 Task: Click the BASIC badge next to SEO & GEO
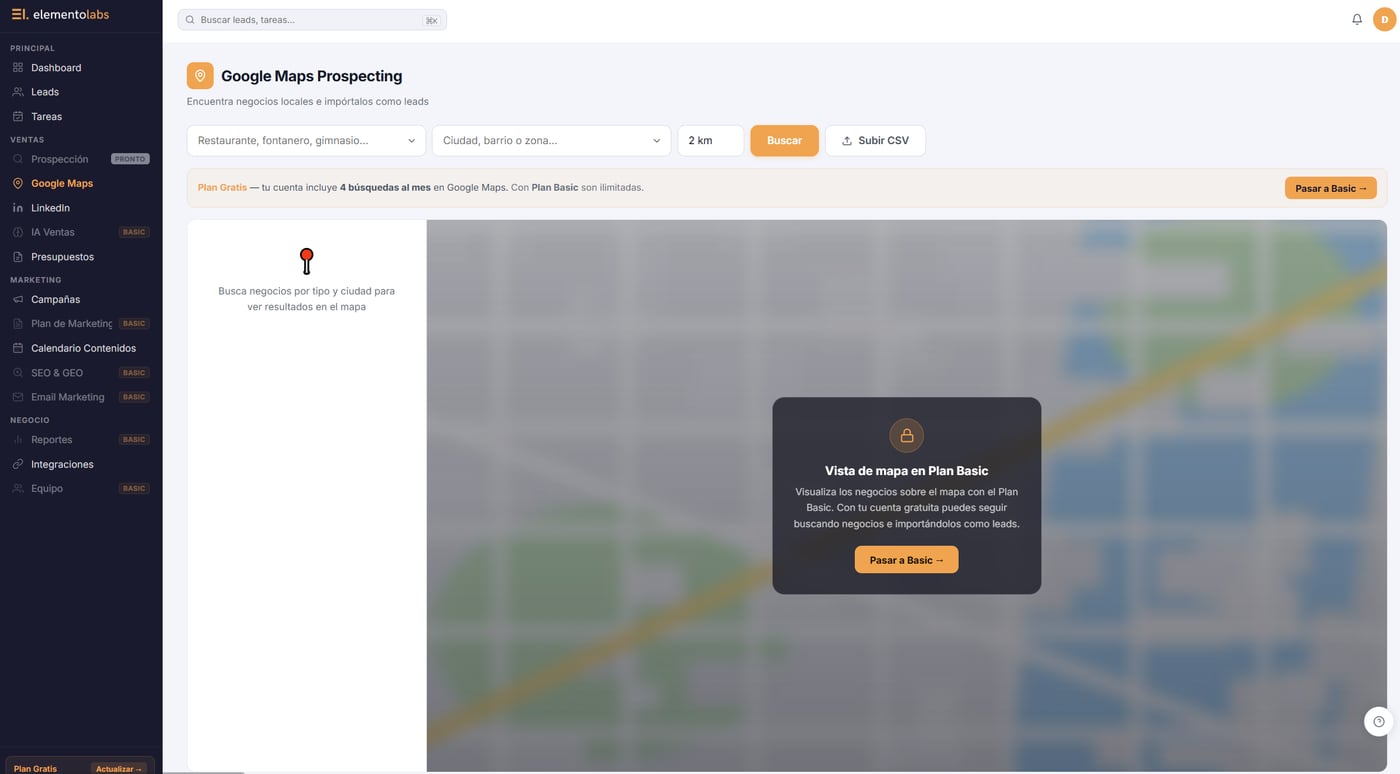pyautogui.click(x=134, y=373)
